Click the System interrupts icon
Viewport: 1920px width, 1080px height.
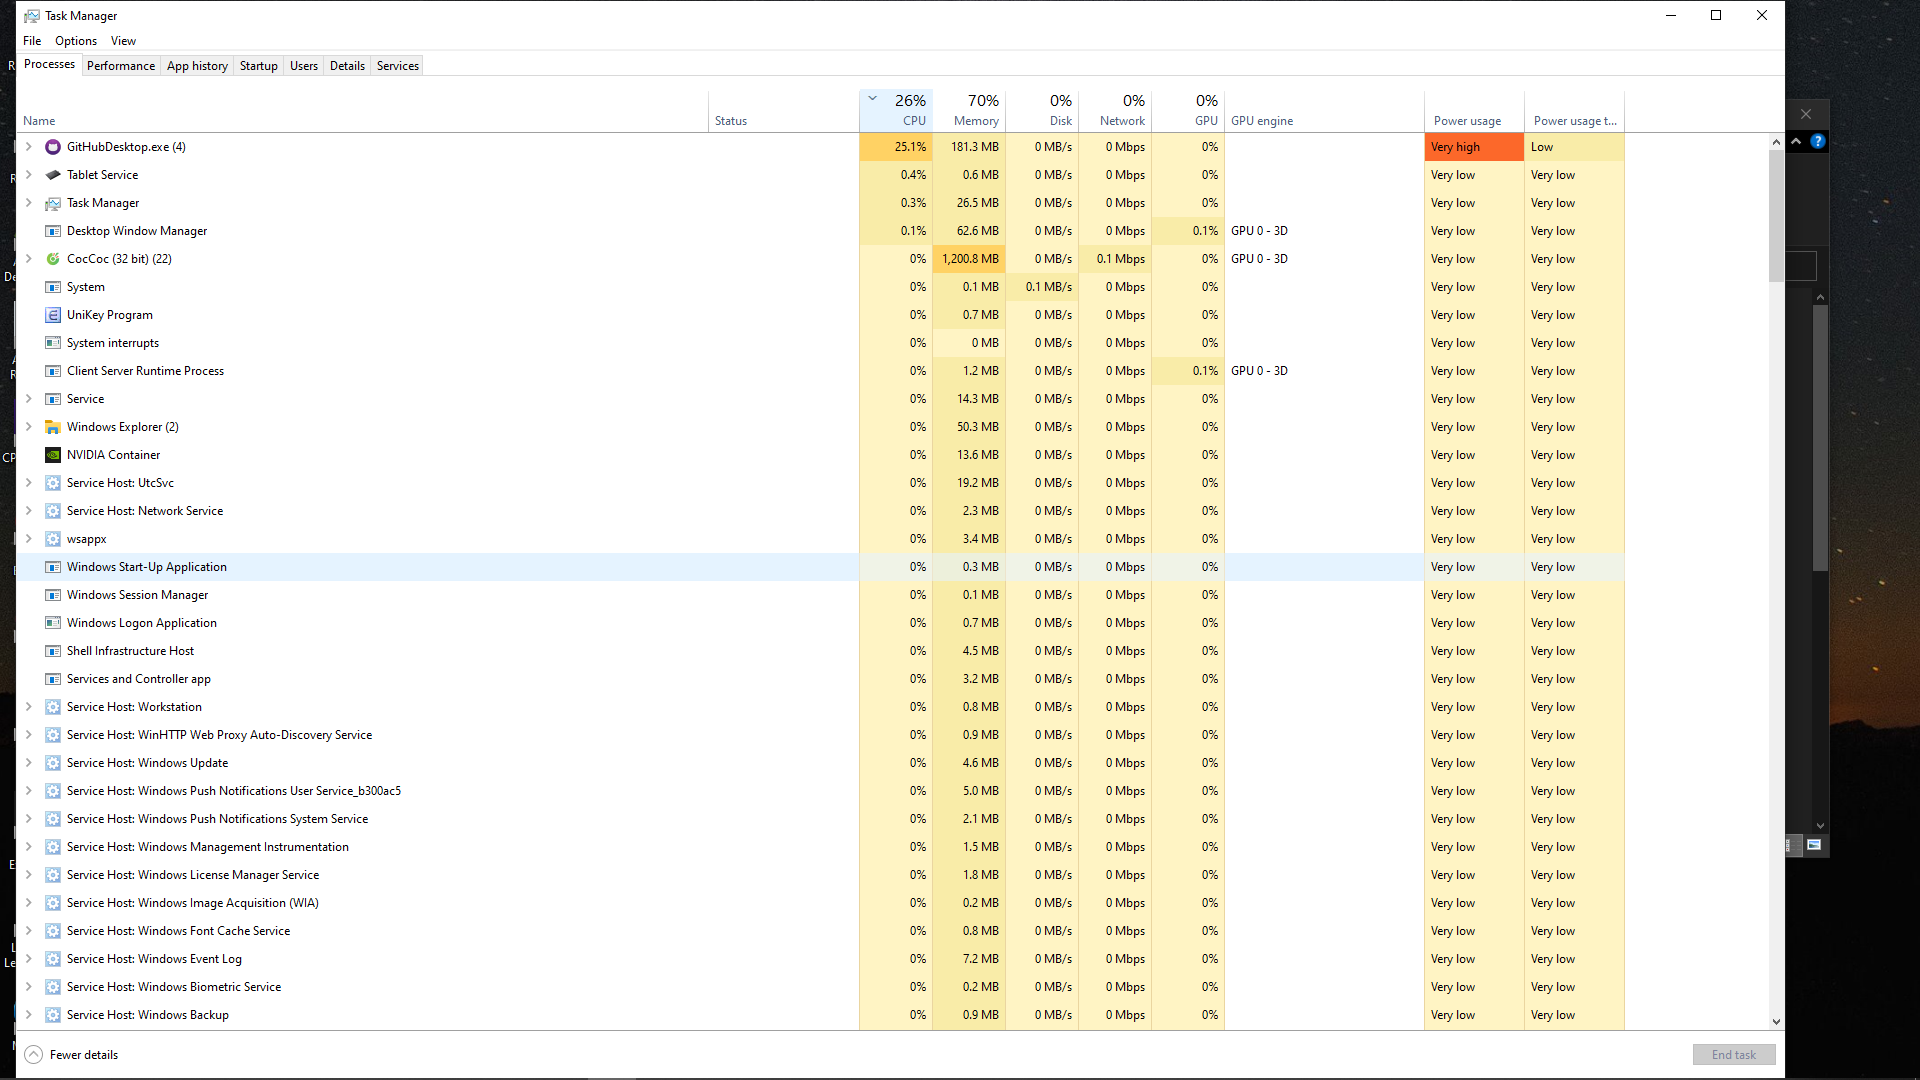[53, 343]
